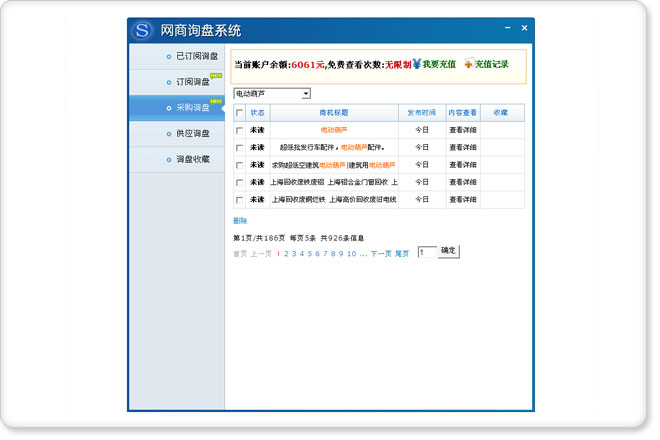Click the 删除 delete link
This screenshot has height=440, width=660.
pos(240,220)
